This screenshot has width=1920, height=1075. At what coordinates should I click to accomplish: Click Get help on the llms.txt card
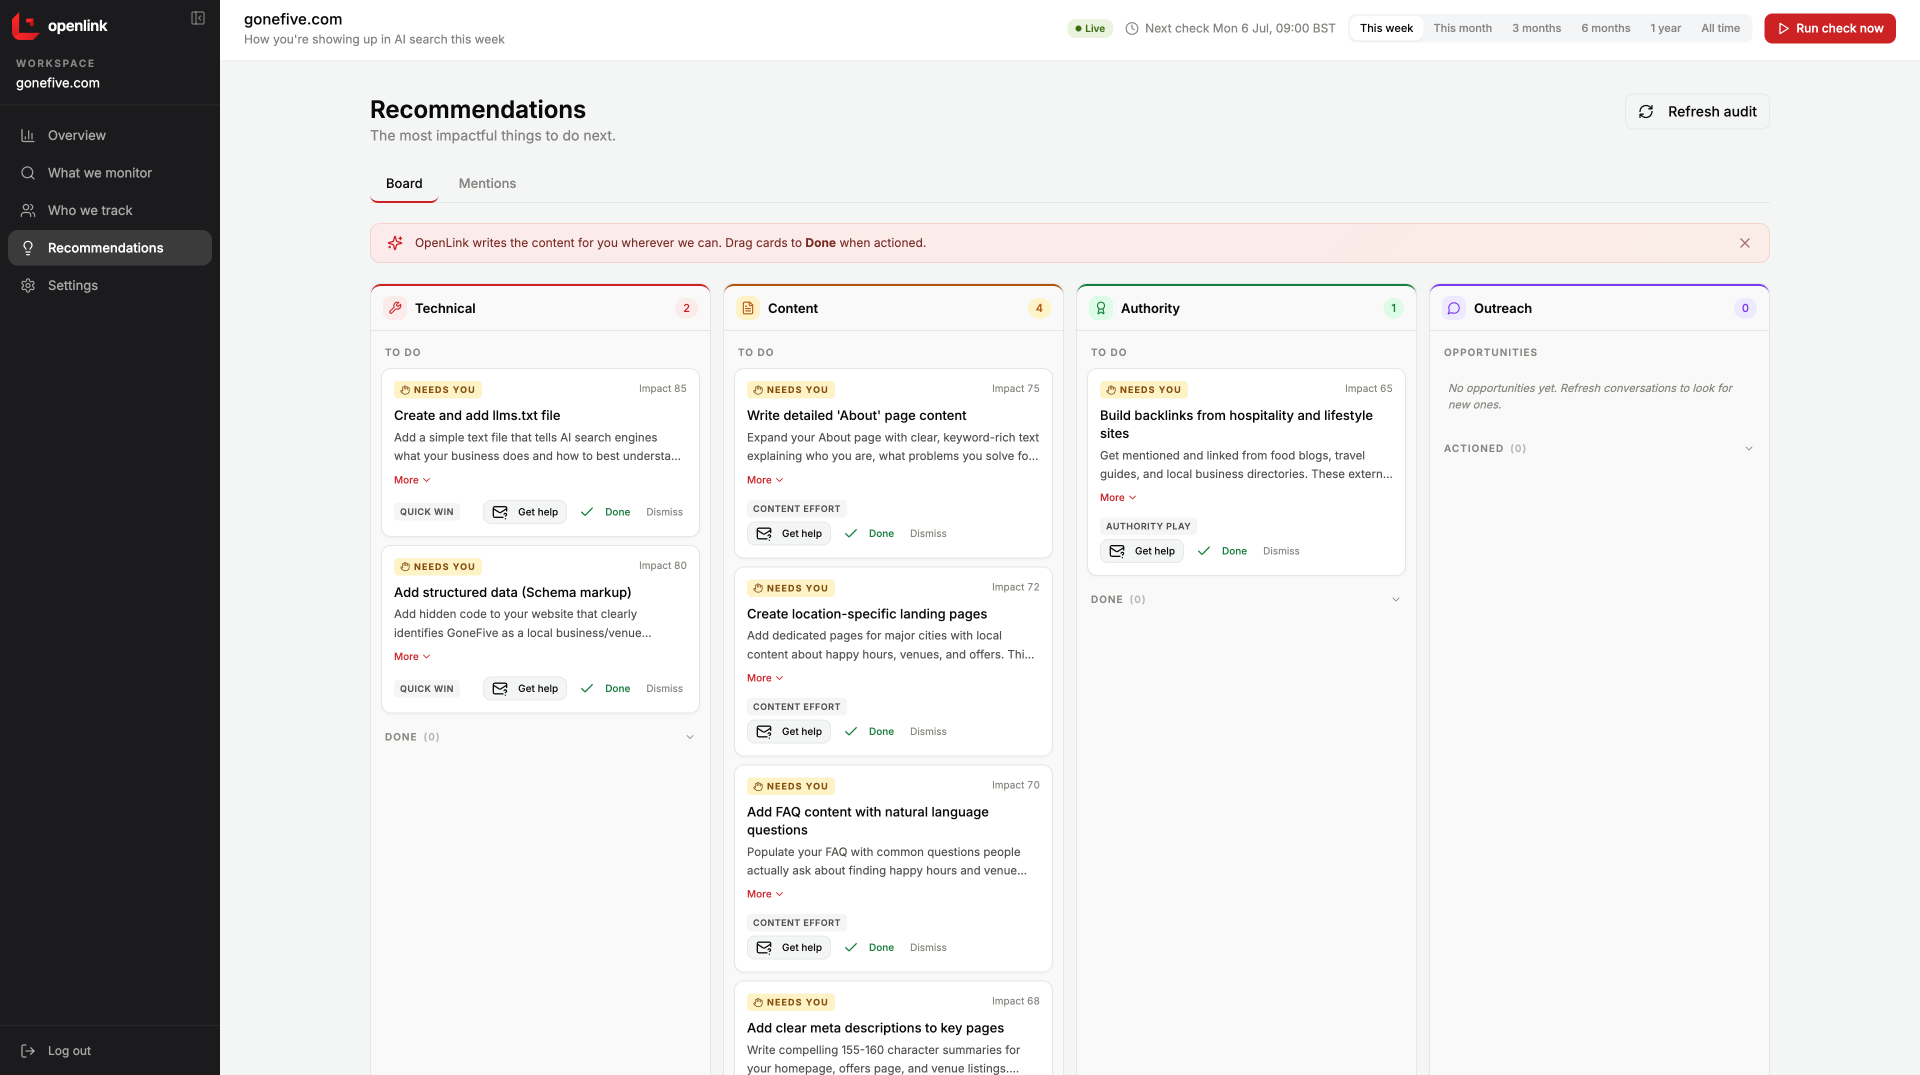coord(525,512)
